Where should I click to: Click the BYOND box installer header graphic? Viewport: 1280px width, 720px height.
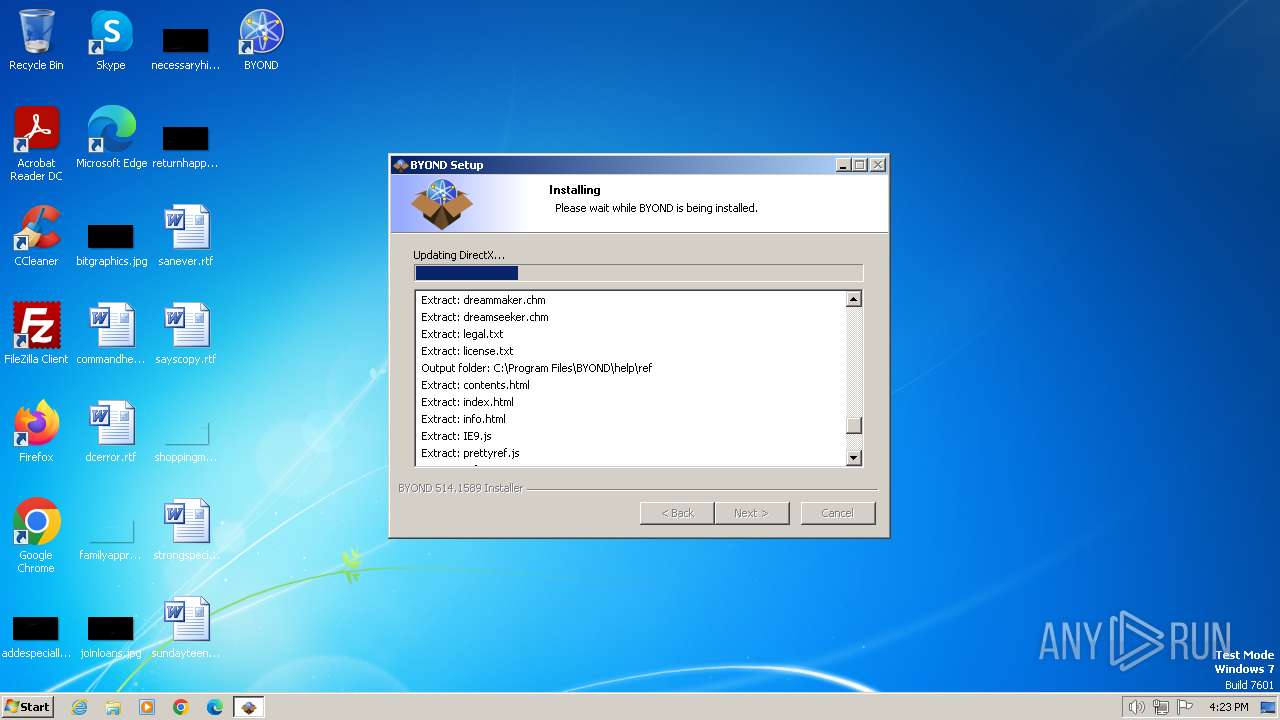coord(442,204)
